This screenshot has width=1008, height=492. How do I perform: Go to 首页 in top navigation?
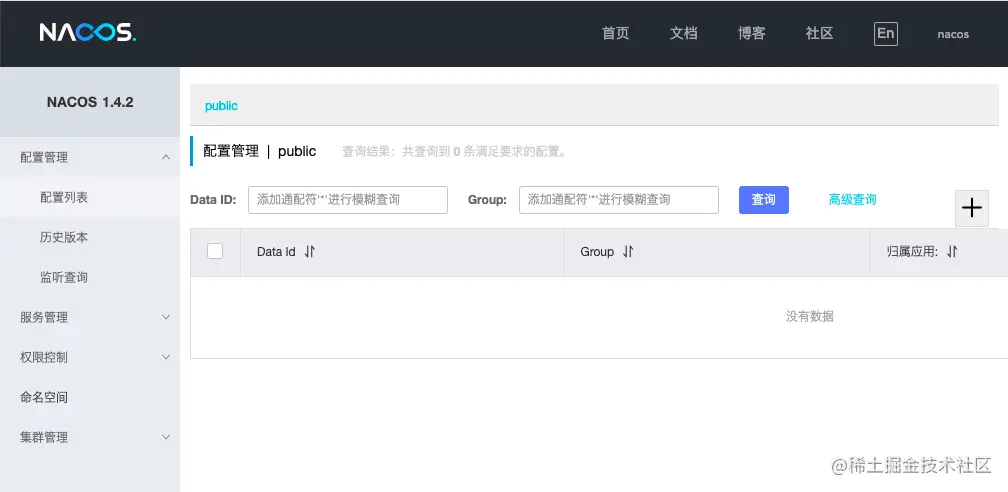pos(615,33)
